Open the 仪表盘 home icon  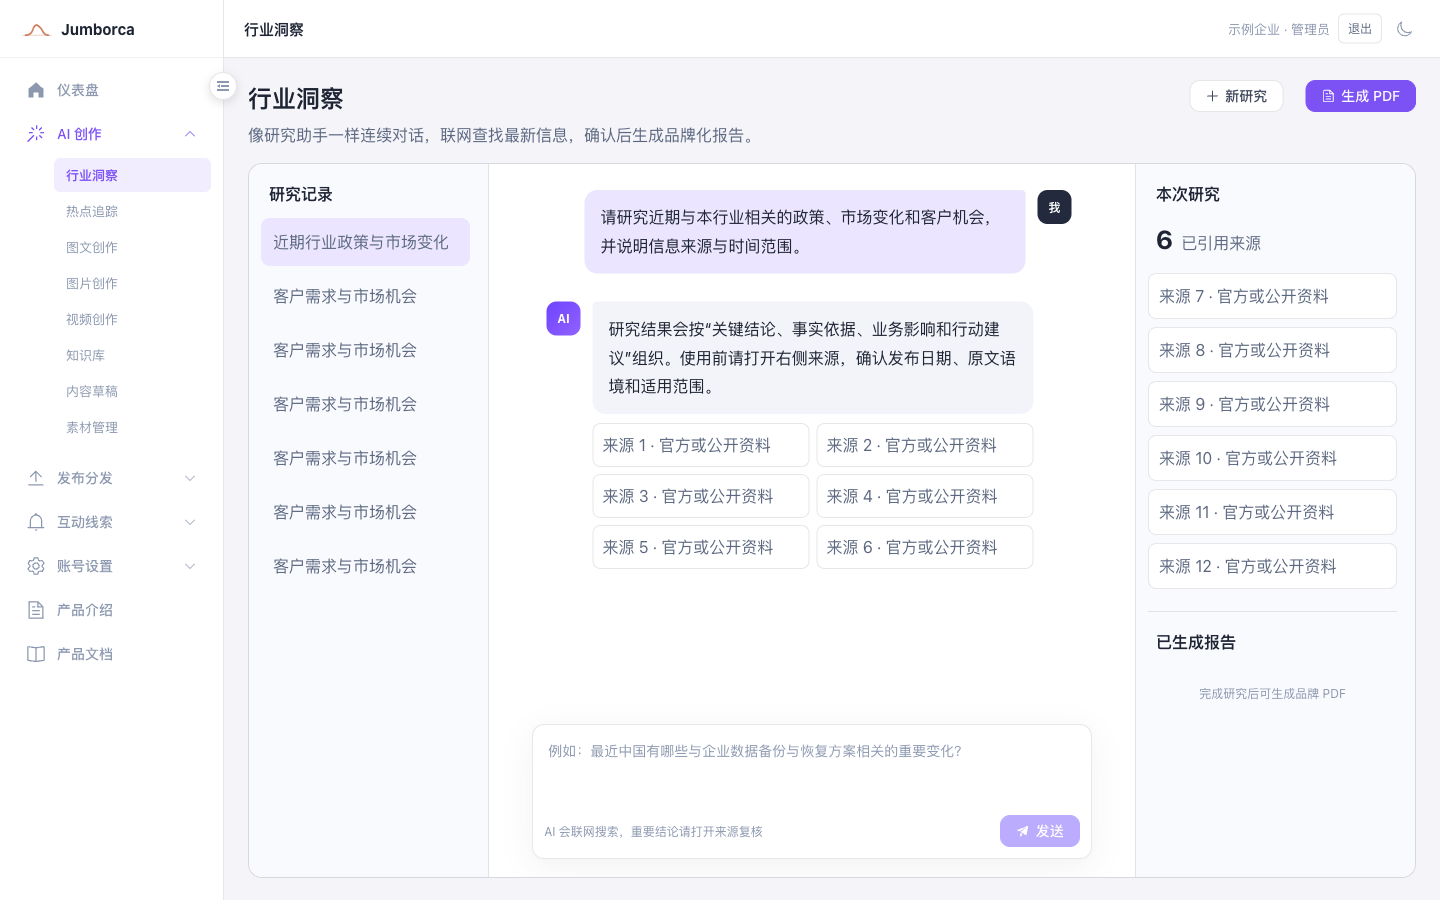(36, 90)
